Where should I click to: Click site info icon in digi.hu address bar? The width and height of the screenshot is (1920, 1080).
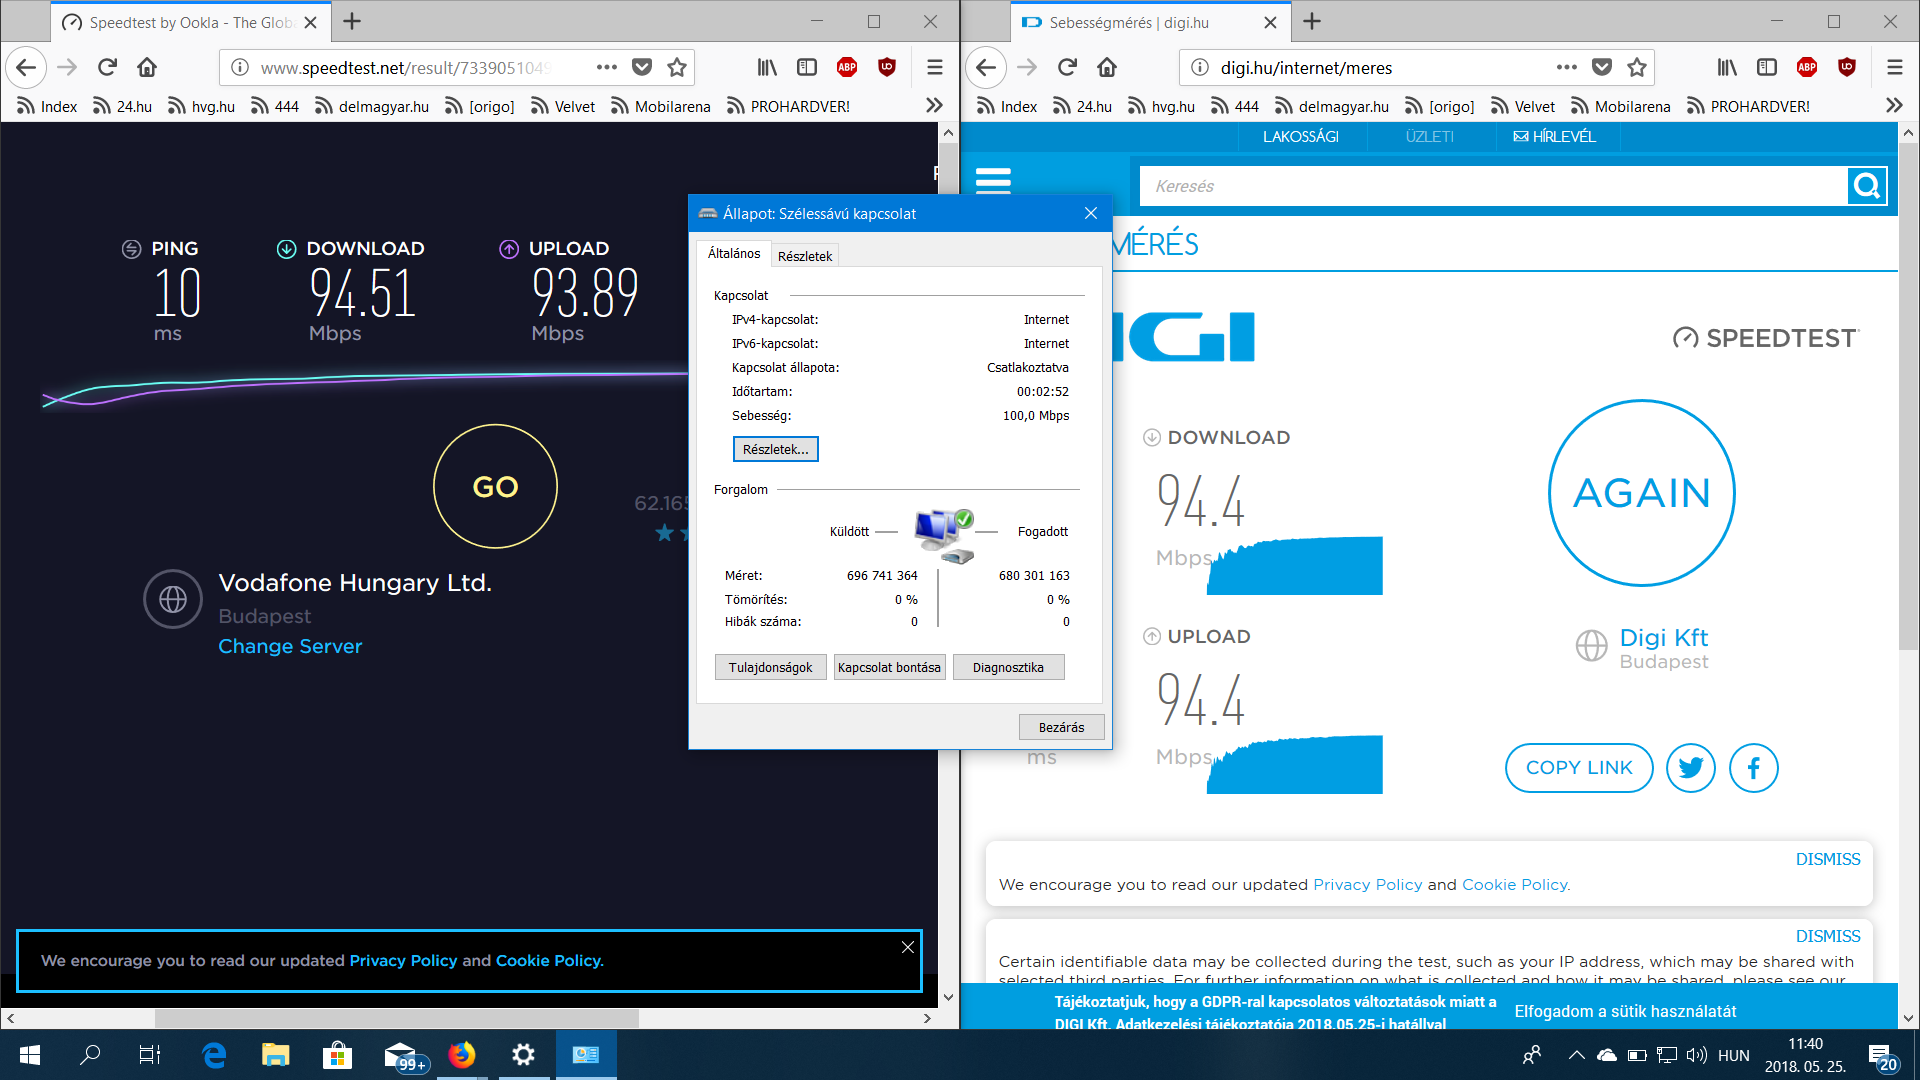[1199, 67]
